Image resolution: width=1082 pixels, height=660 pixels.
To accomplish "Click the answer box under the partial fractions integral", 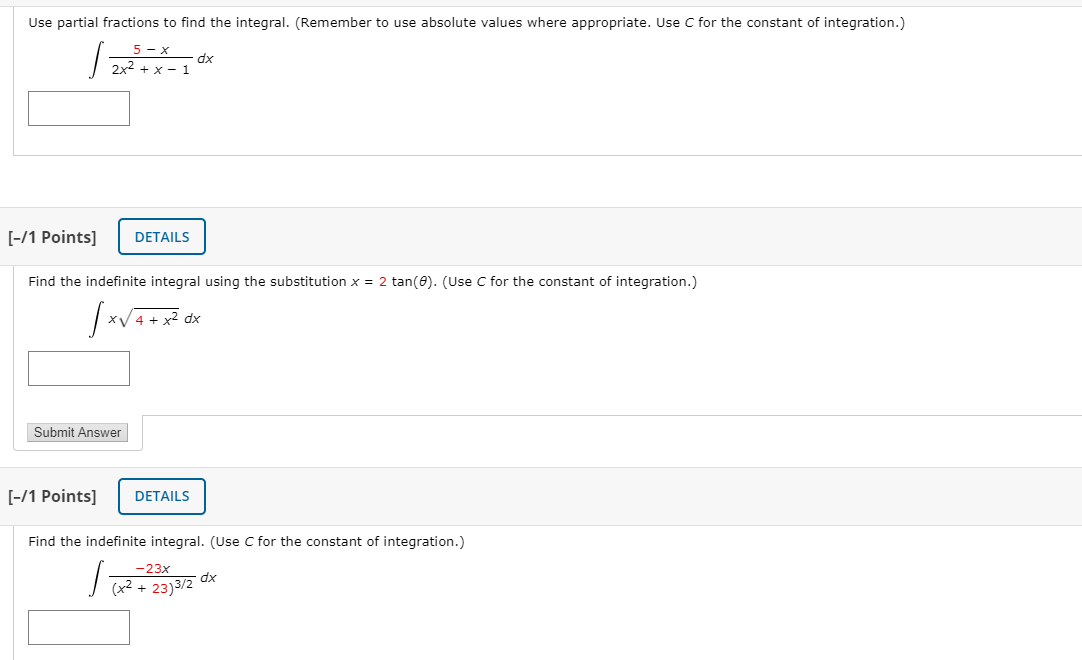I will [78, 108].
